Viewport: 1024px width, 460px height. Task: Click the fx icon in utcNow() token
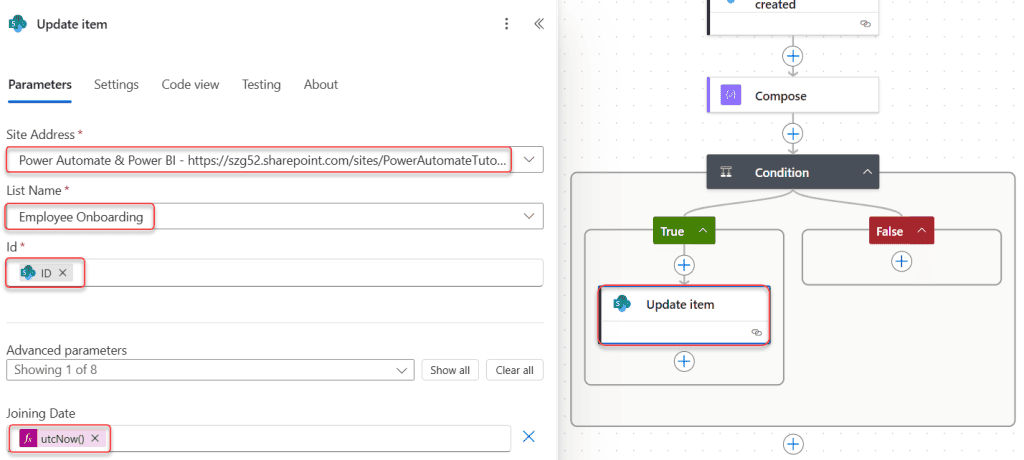[28, 438]
